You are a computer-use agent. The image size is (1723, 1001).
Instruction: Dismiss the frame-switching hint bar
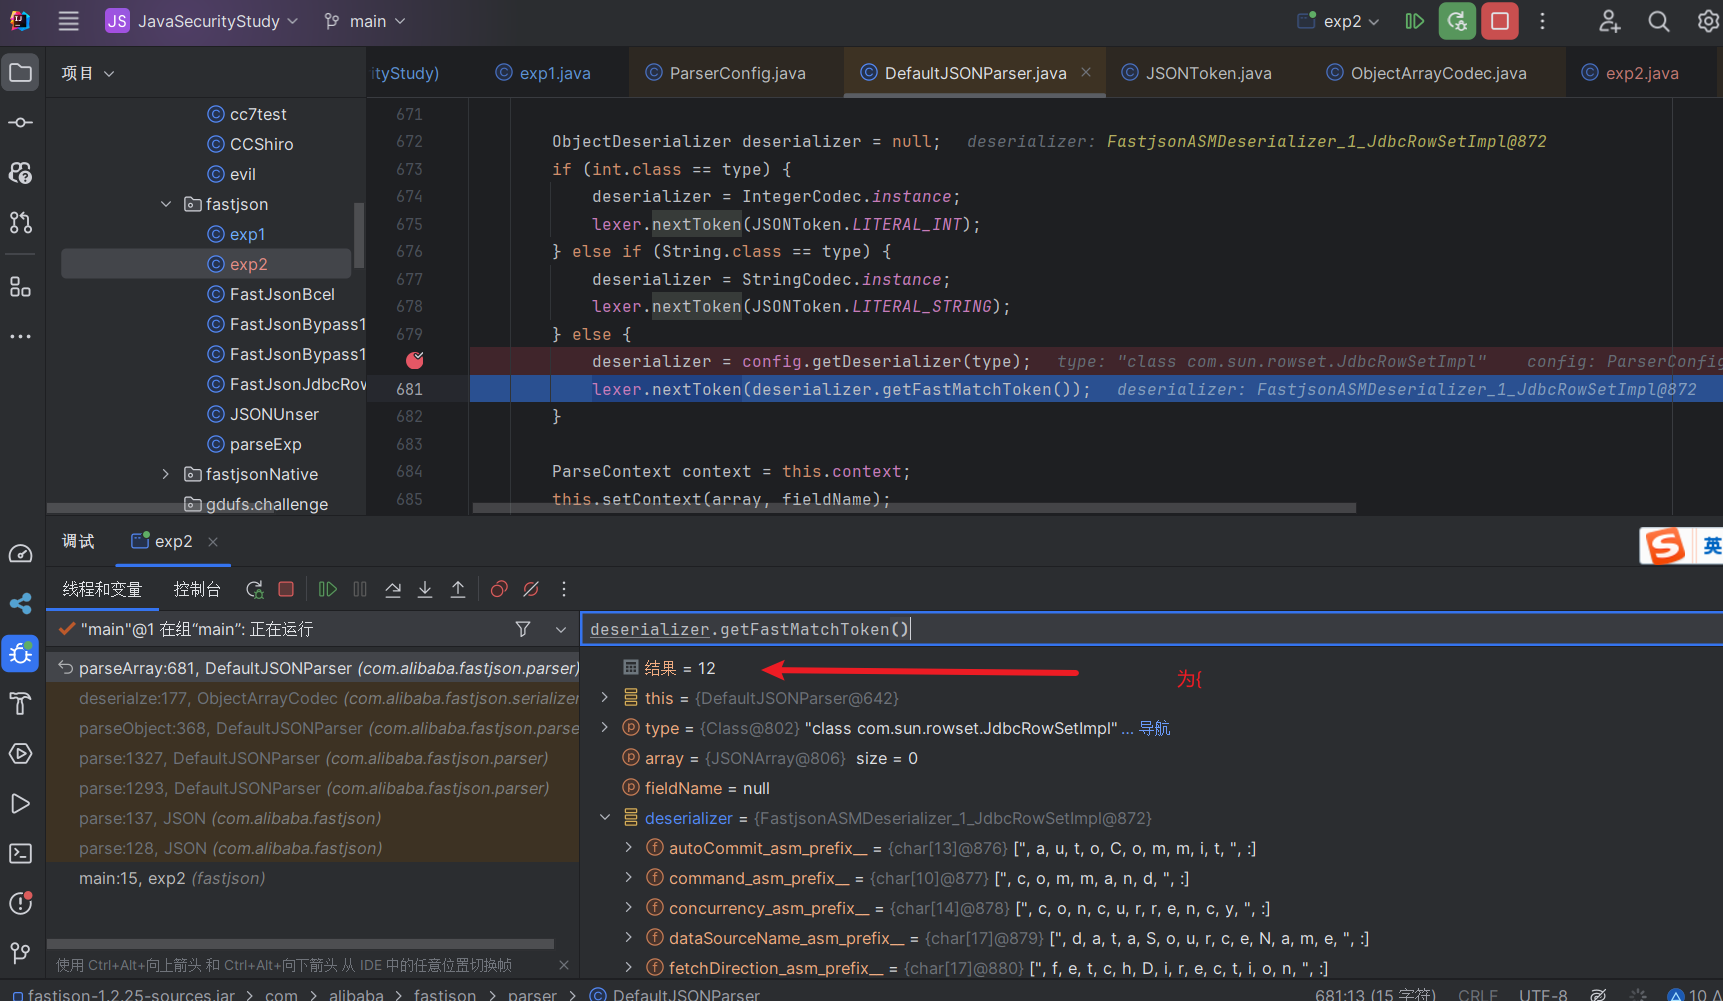pos(564,965)
